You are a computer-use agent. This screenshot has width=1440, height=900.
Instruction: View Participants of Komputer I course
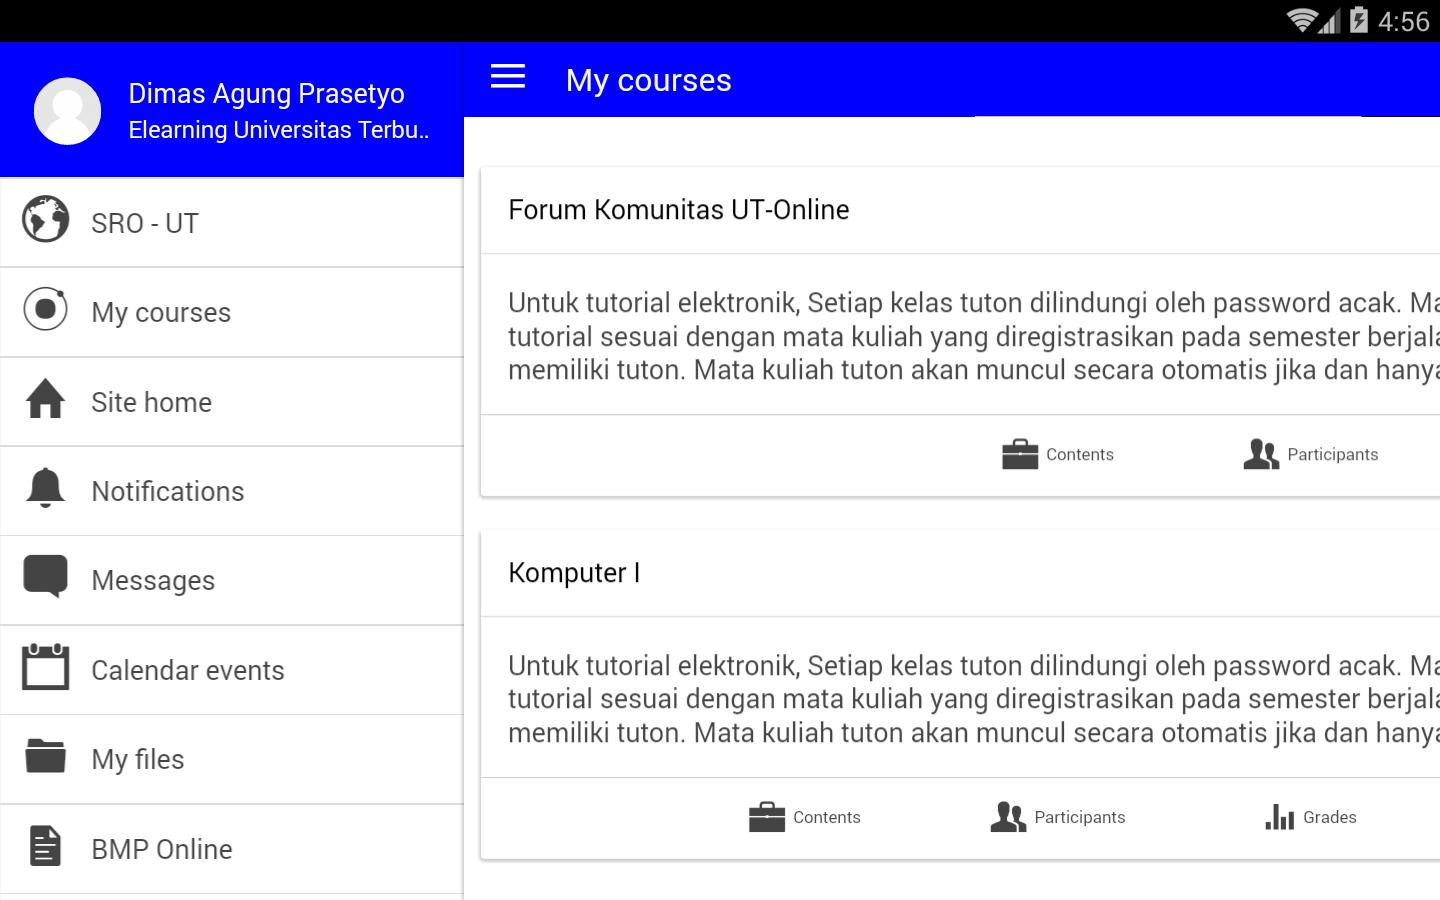pos(1058,817)
